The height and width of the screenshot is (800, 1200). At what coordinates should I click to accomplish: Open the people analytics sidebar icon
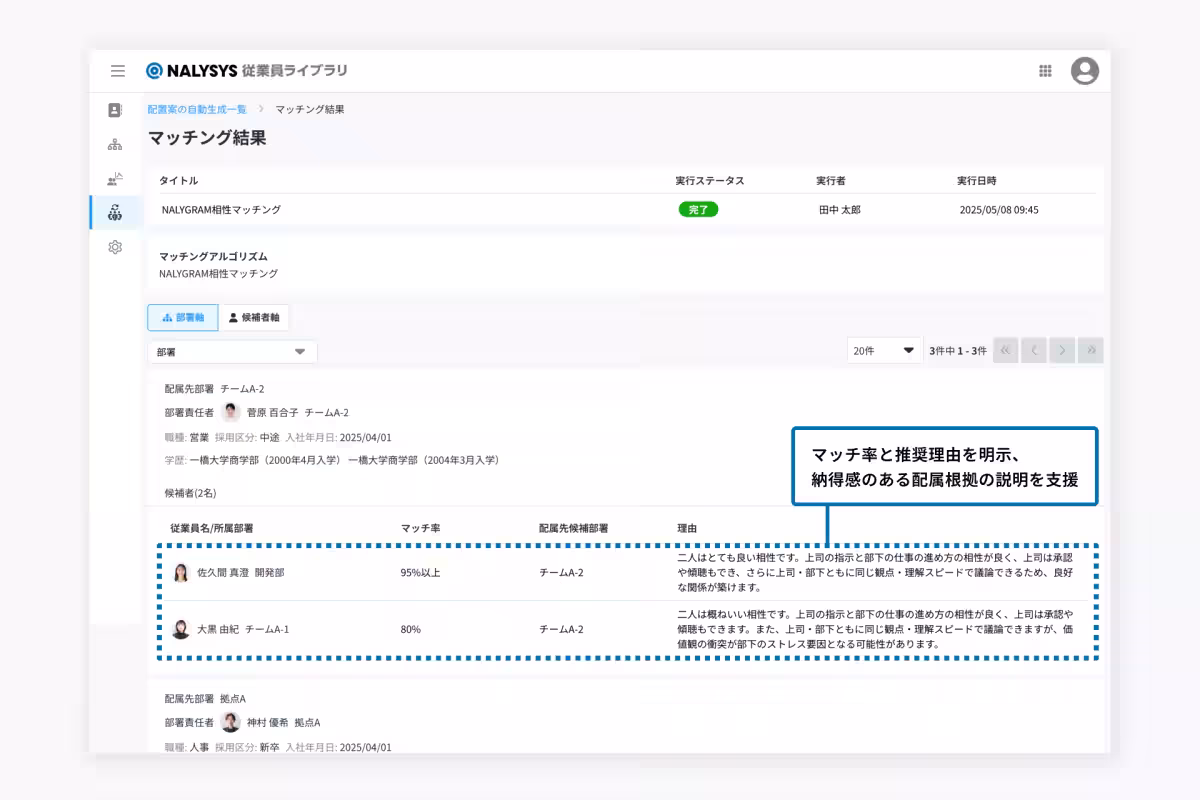pos(115,179)
